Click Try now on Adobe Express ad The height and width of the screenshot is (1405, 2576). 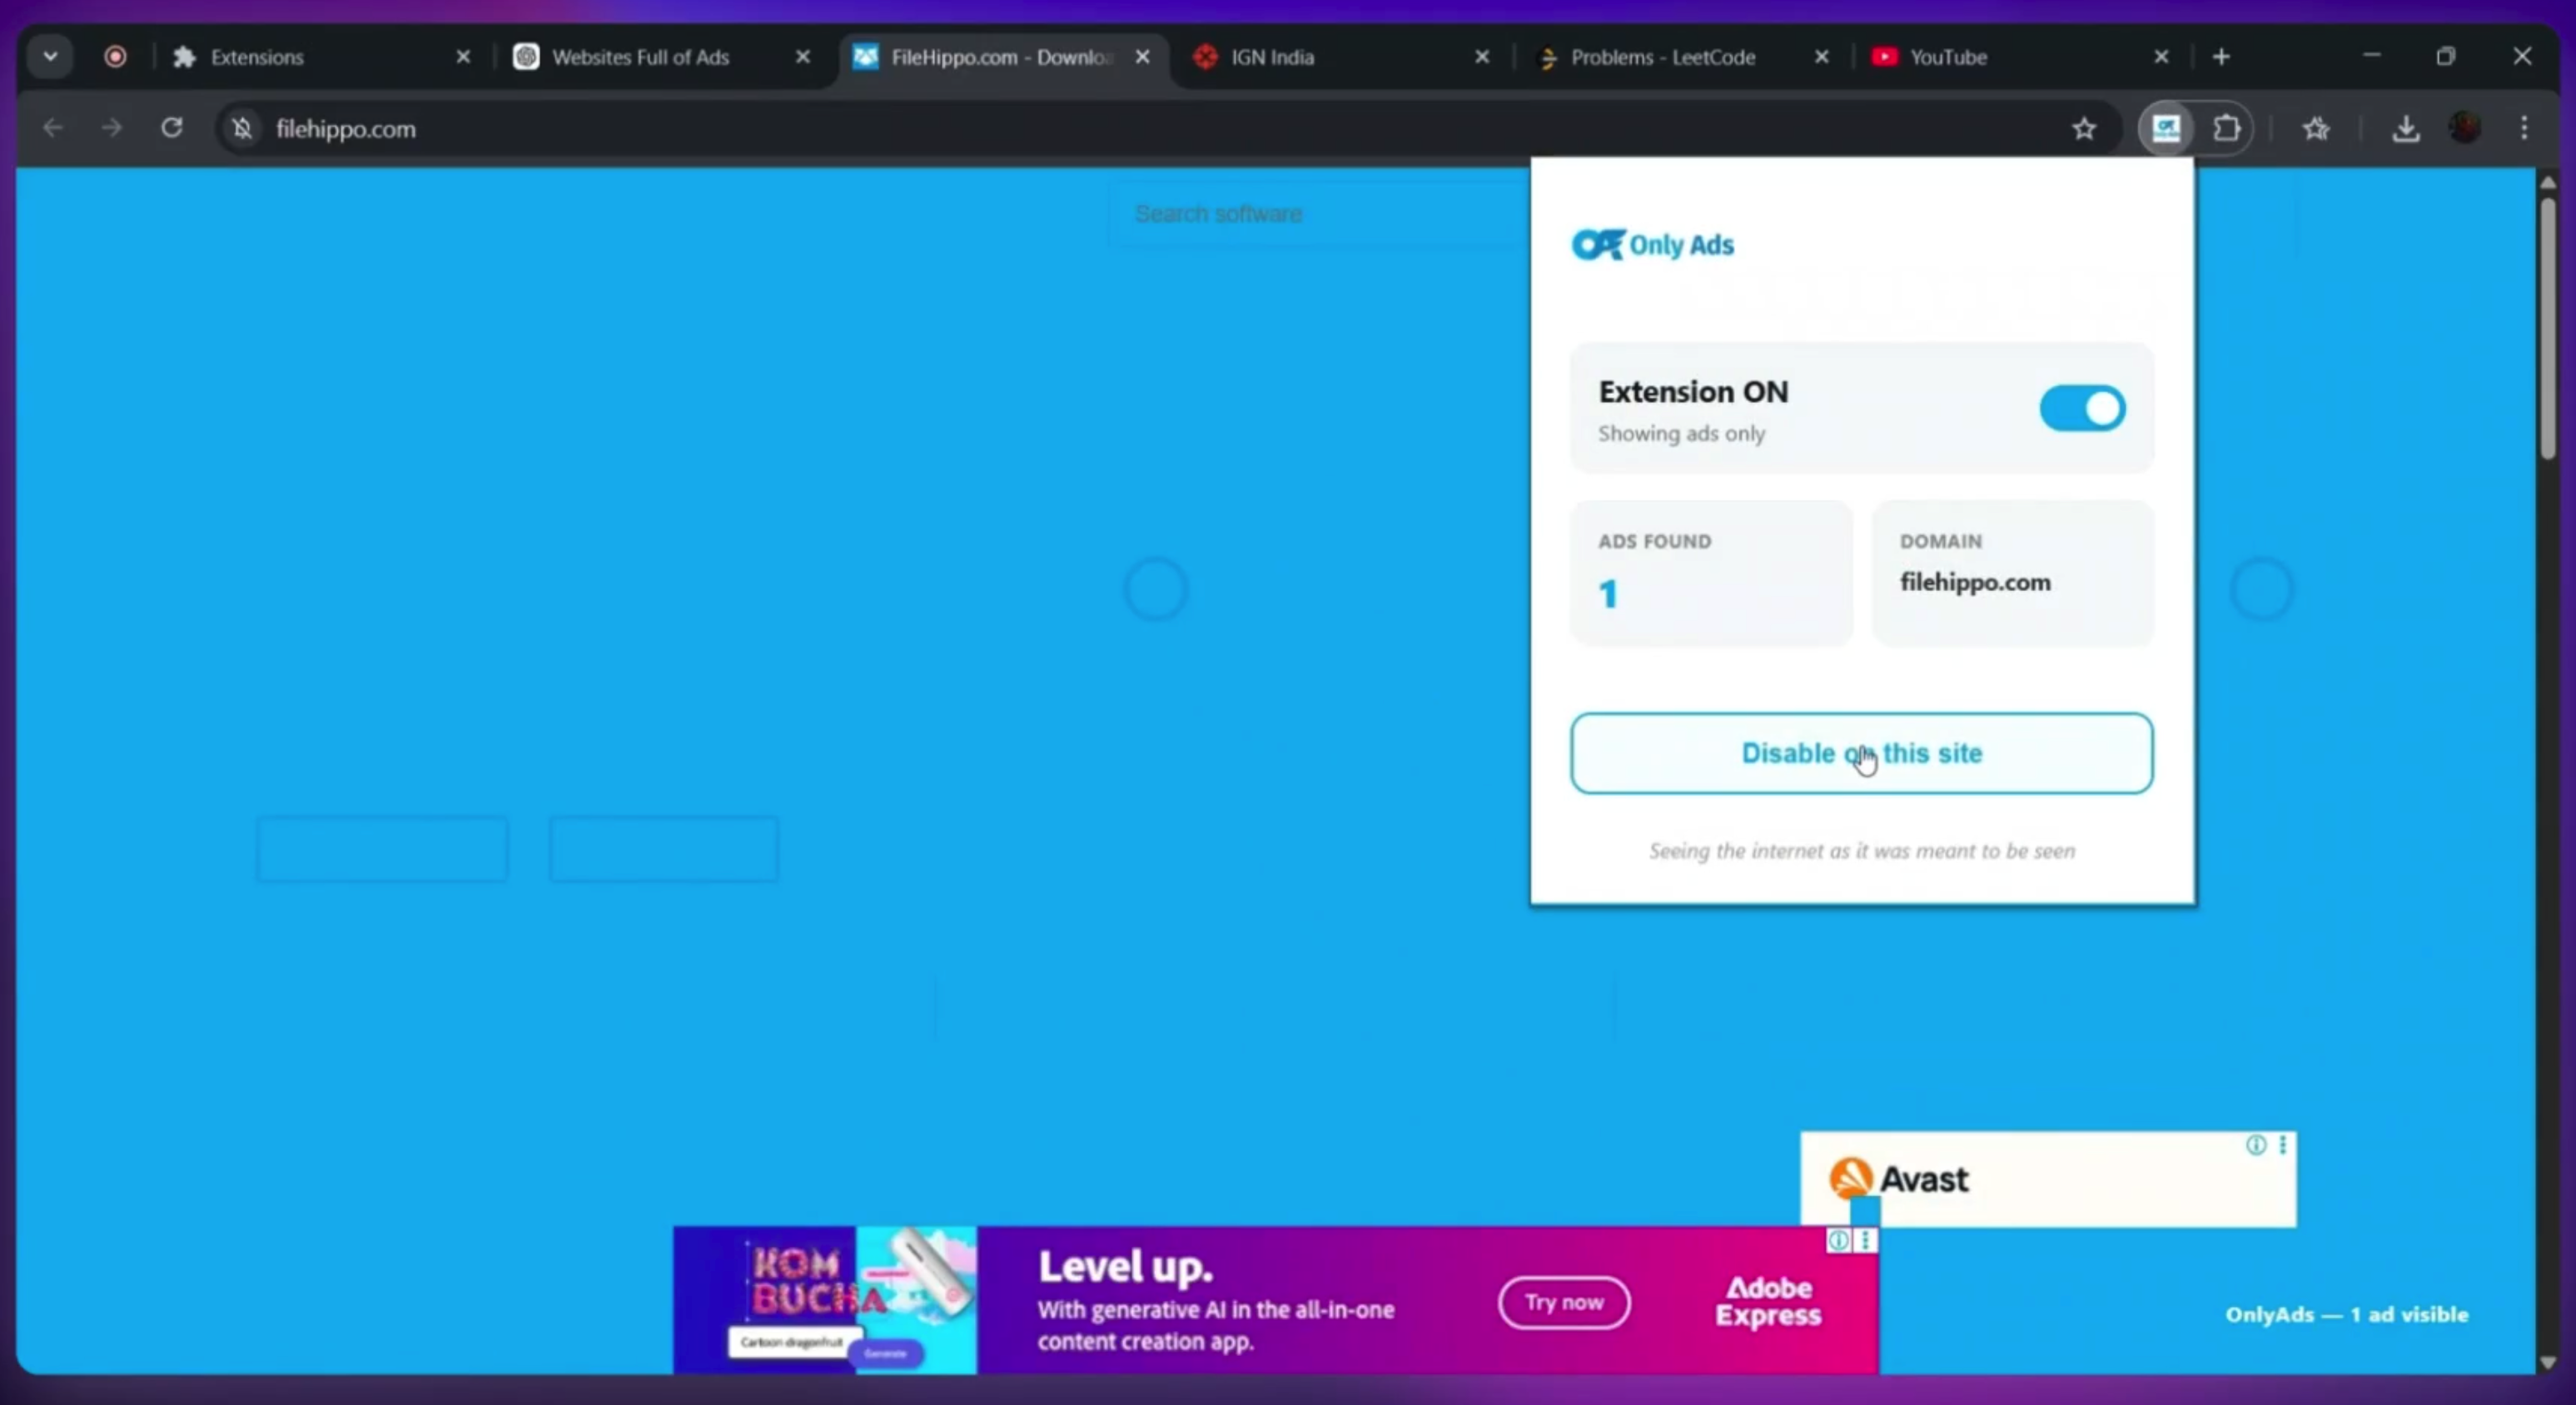pos(1564,1302)
